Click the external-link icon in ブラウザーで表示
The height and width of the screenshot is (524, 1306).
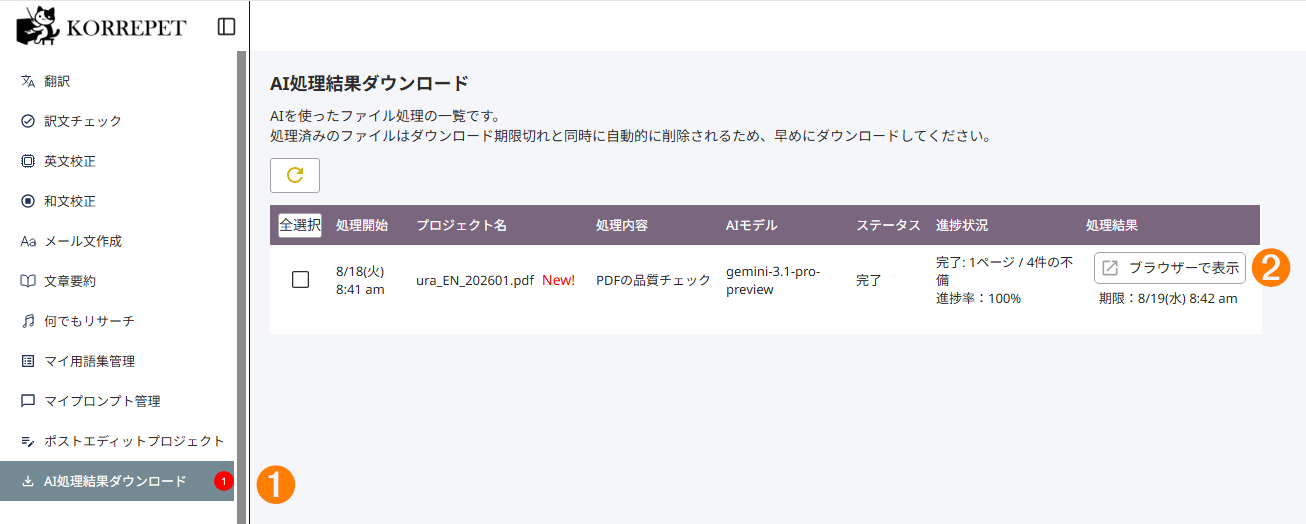click(x=1110, y=268)
